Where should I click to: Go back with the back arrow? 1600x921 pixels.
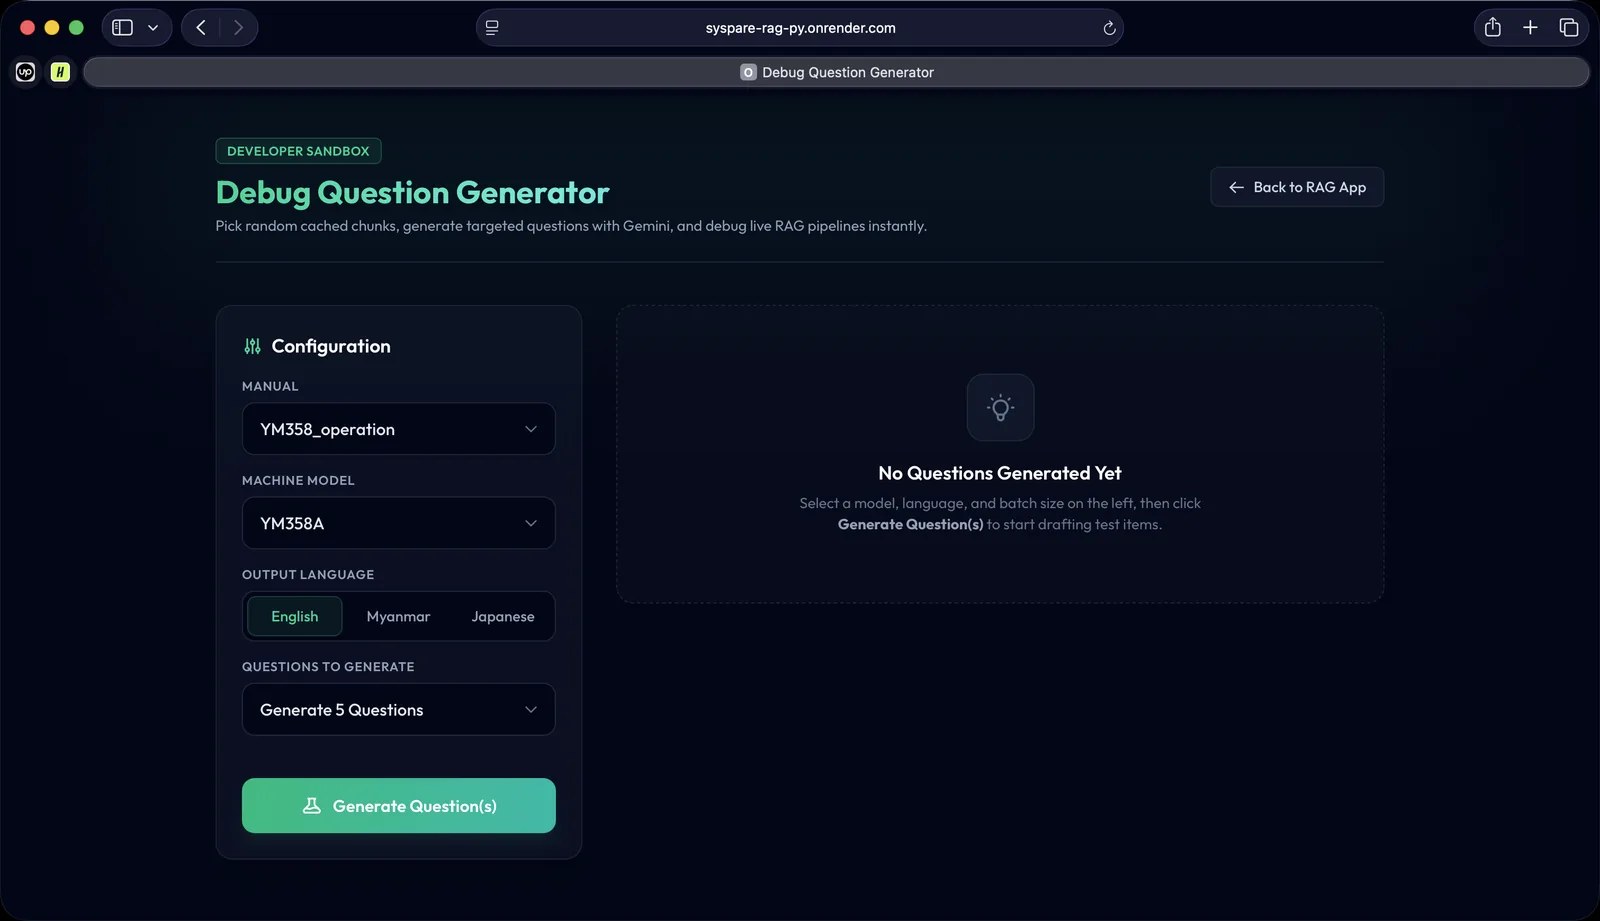tap(201, 28)
